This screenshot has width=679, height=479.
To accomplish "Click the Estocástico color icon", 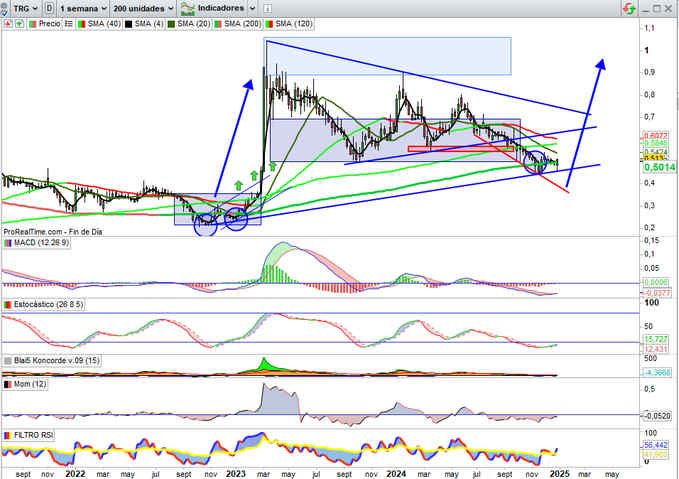I will [x=8, y=305].
